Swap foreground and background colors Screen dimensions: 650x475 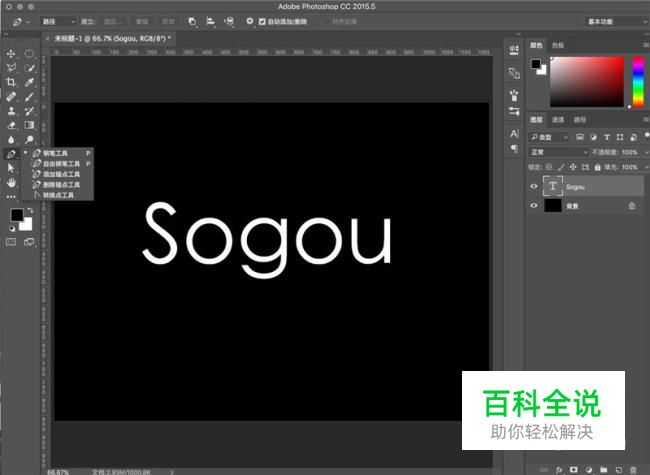[30, 211]
